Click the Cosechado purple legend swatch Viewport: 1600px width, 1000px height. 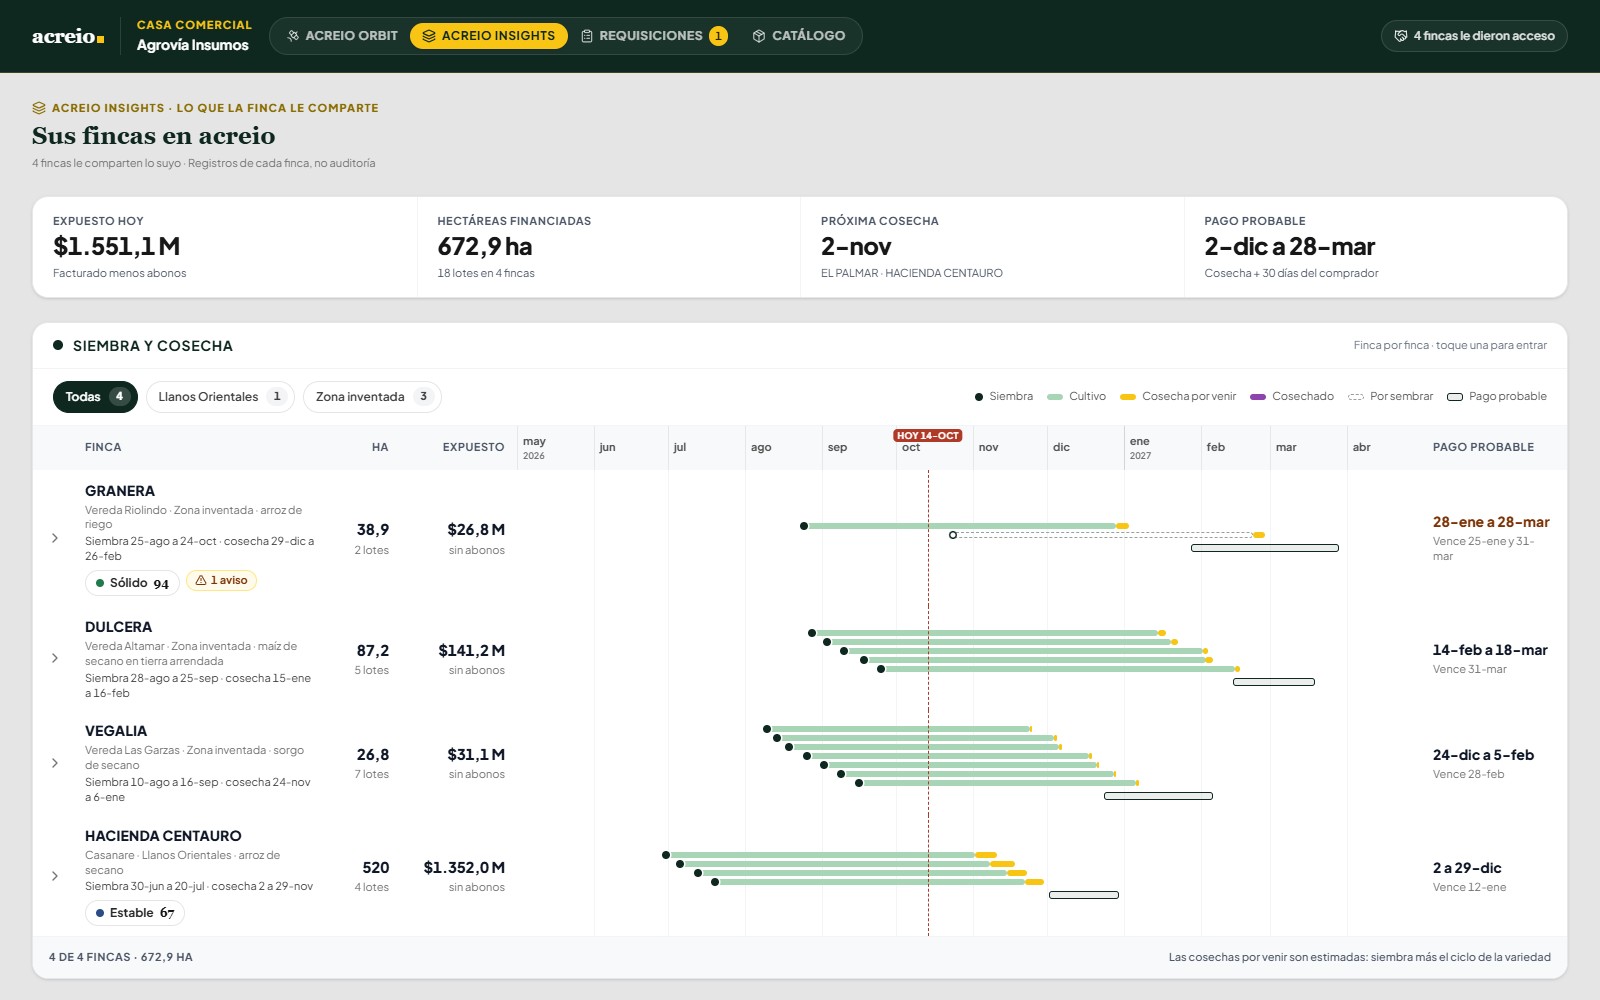[1258, 397]
